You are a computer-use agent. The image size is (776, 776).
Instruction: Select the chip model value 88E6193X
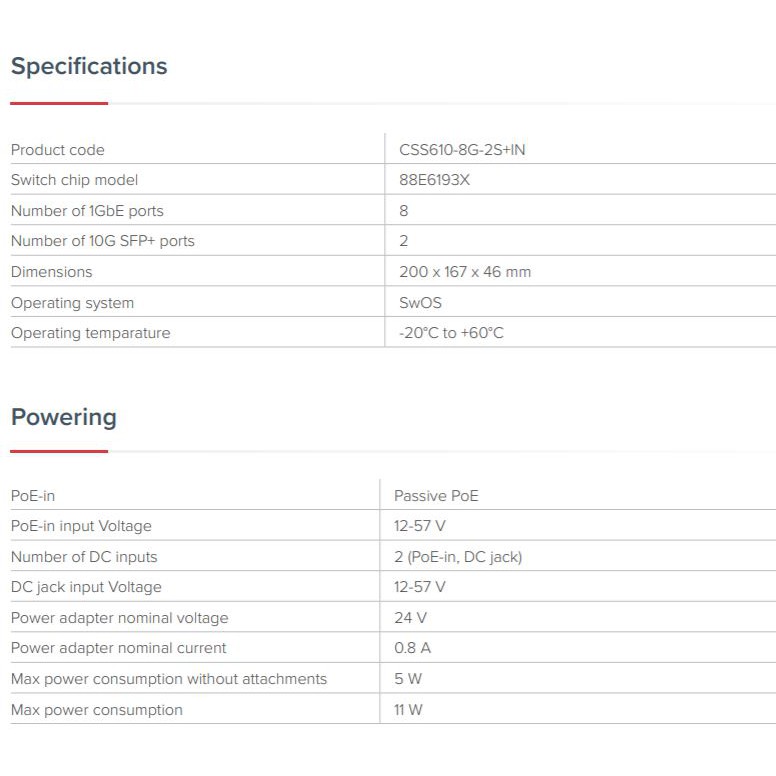pos(434,180)
